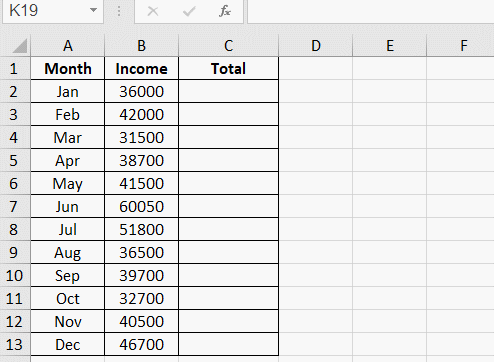This screenshot has height=362, width=494.
Task: Click the cell with value 39700
Action: point(142,276)
